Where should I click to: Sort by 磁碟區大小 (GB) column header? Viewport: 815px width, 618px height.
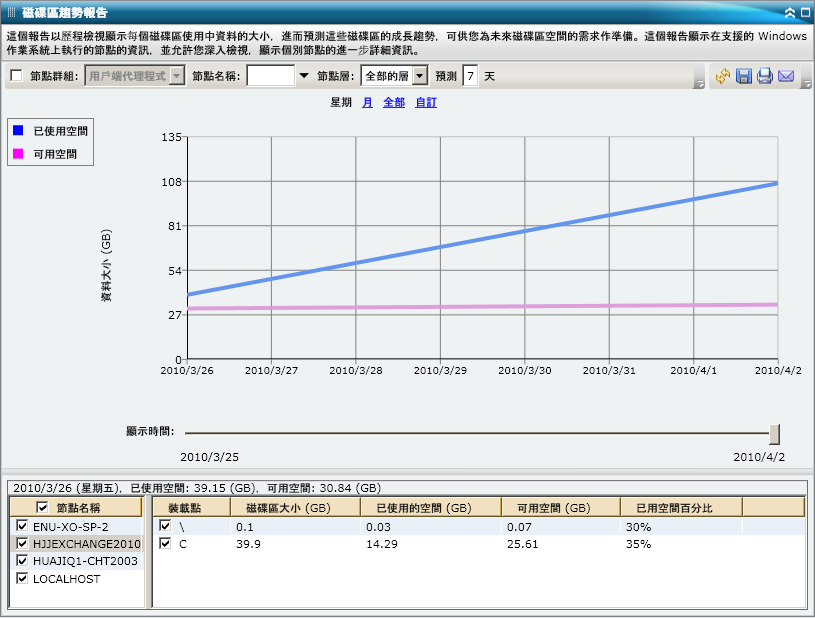coord(295,508)
